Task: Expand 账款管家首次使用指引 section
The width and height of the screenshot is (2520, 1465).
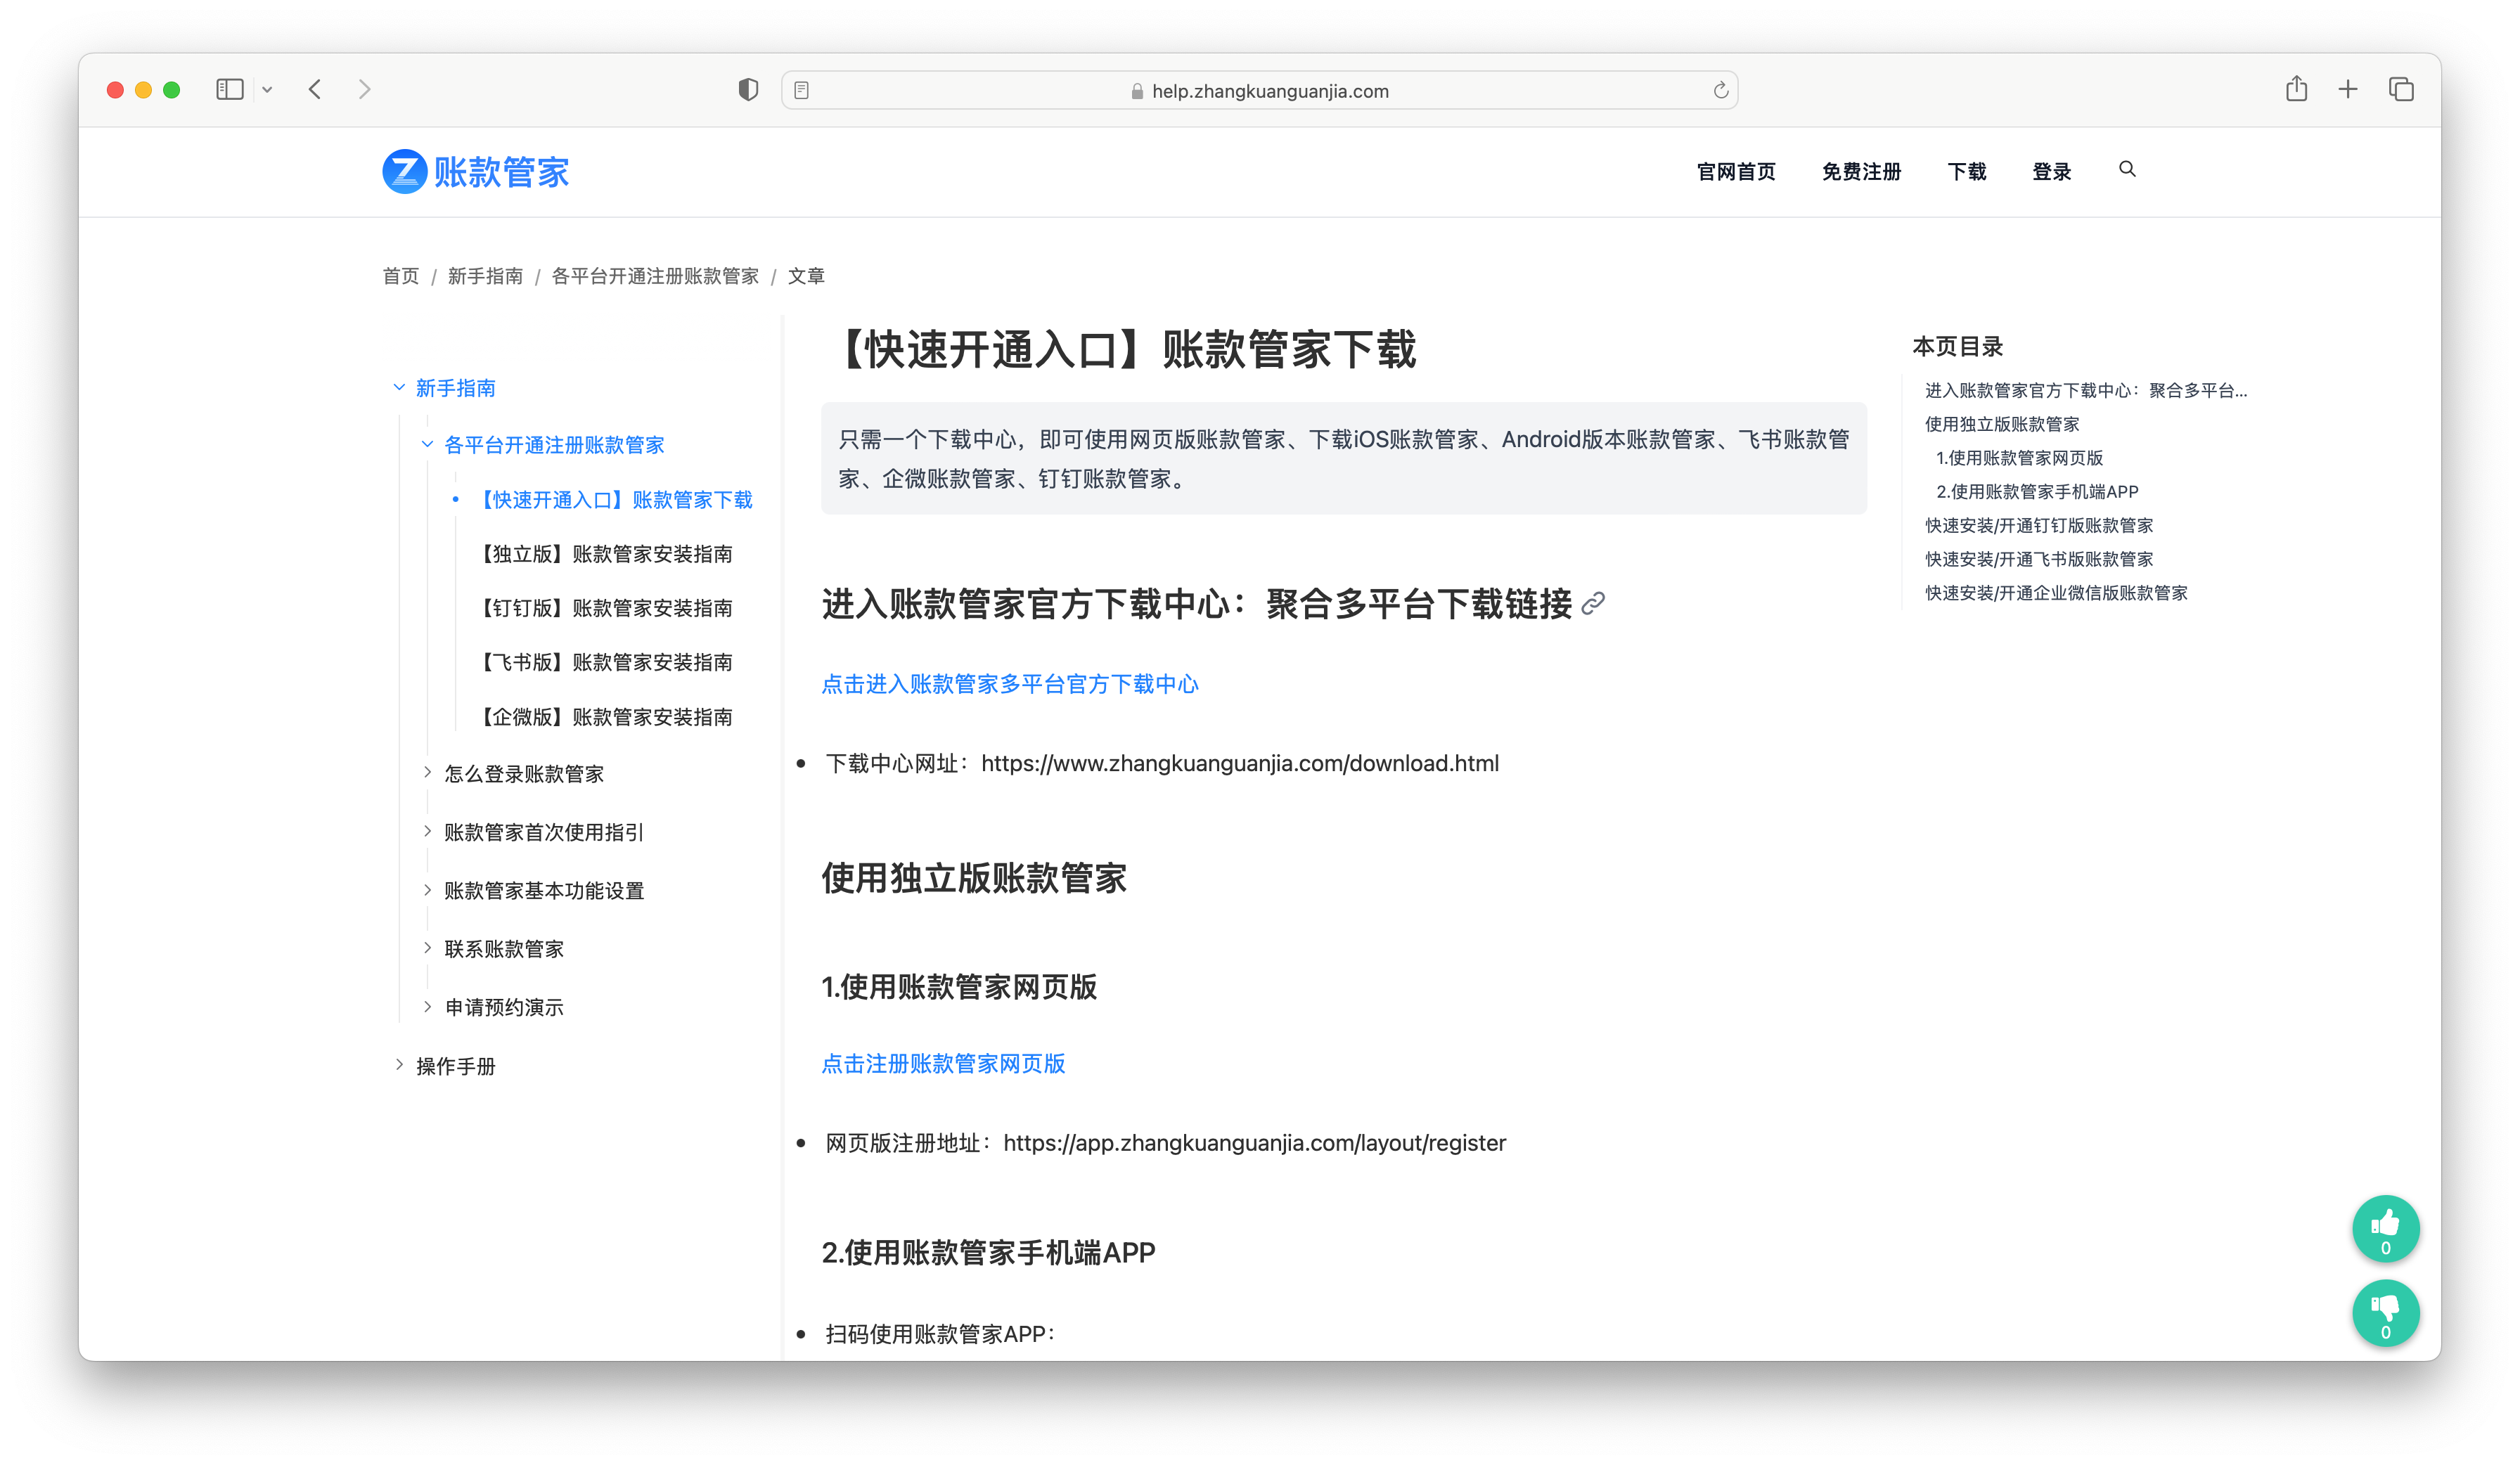Action: pyautogui.click(x=427, y=832)
